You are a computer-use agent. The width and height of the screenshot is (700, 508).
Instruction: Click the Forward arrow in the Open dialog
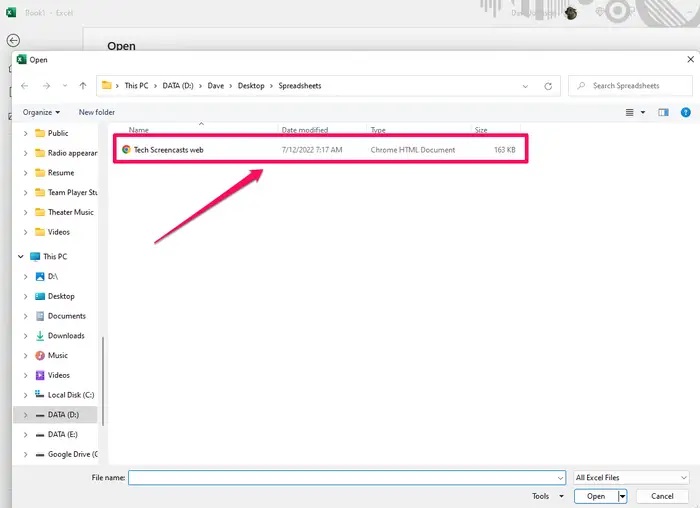[x=46, y=86]
